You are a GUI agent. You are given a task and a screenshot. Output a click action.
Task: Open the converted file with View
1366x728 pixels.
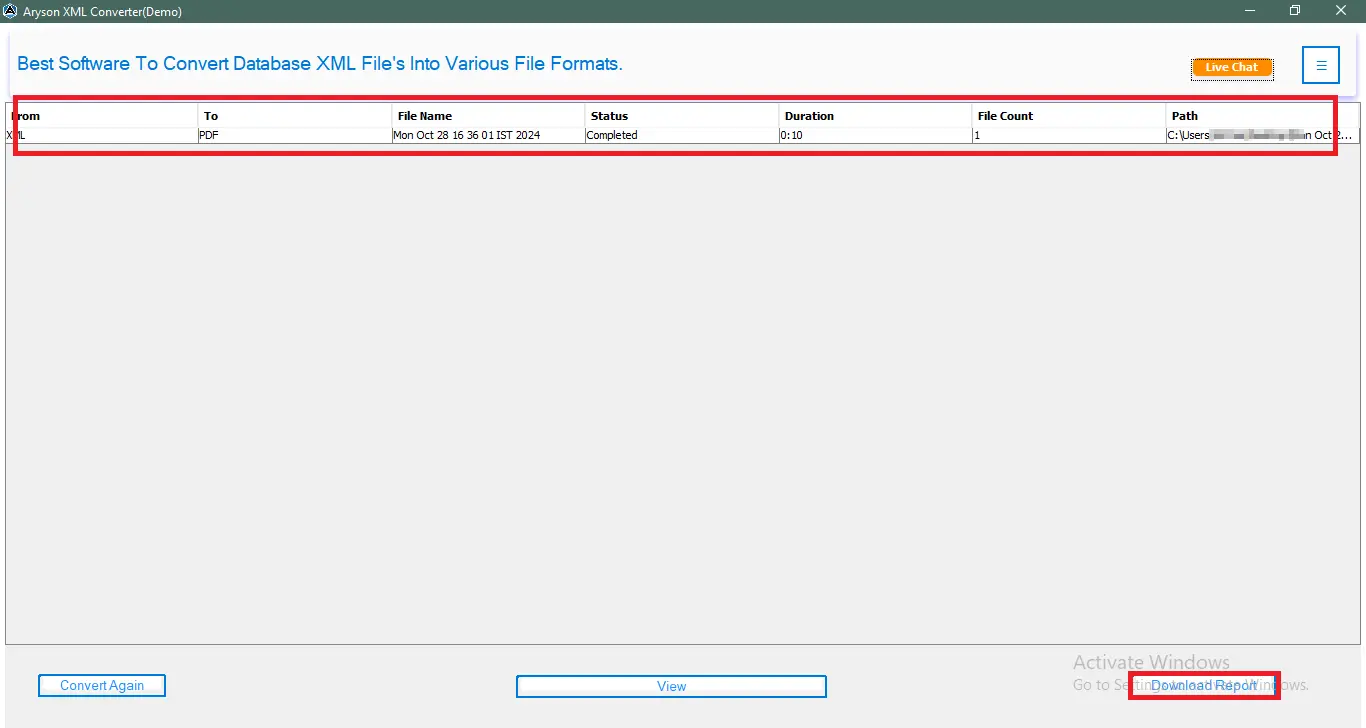(x=671, y=686)
